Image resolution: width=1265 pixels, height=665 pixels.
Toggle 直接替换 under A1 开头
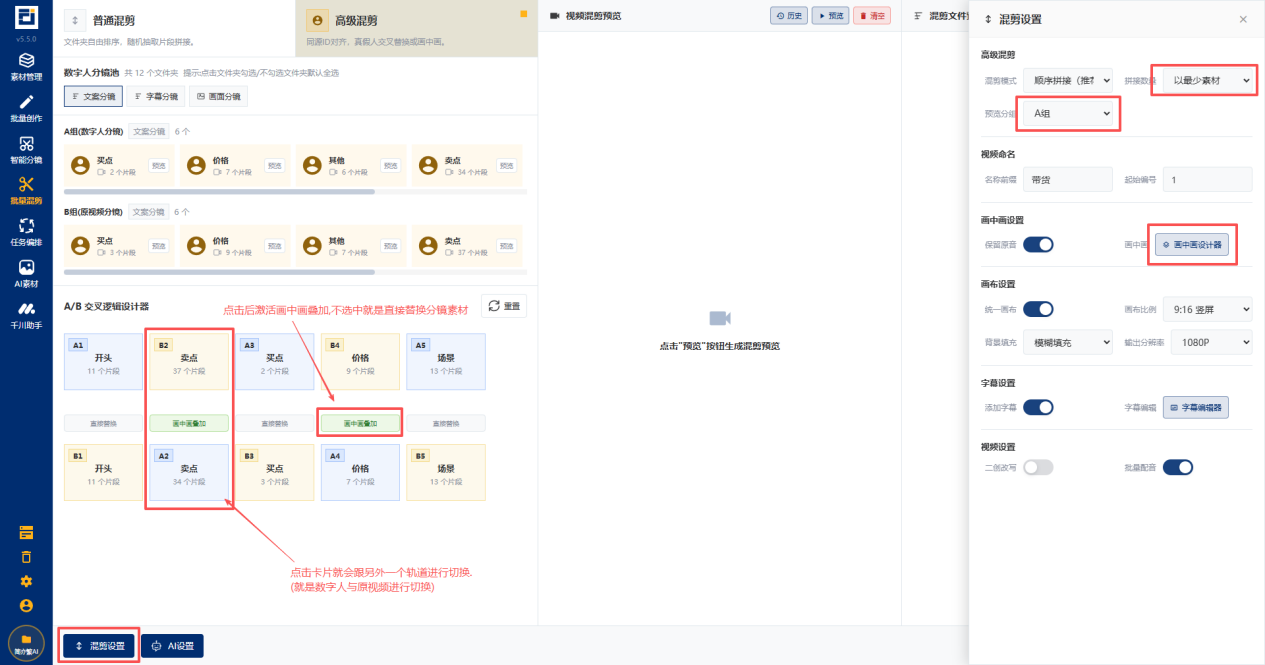(x=104, y=423)
